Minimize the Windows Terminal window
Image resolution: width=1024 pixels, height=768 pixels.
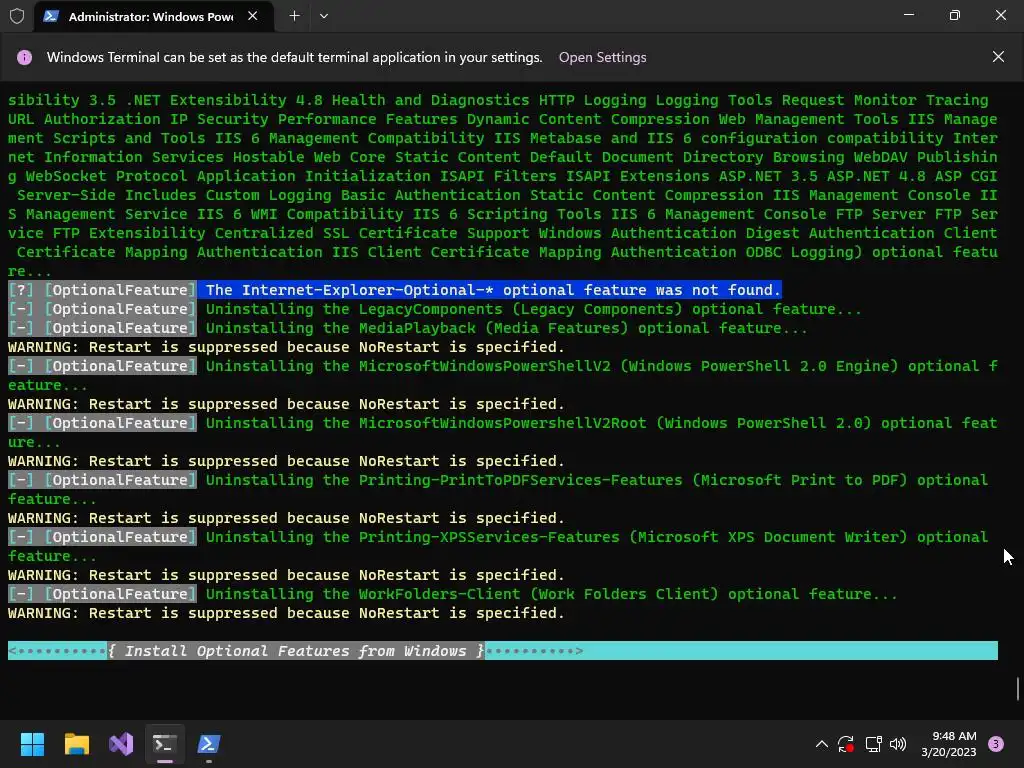pos(908,15)
